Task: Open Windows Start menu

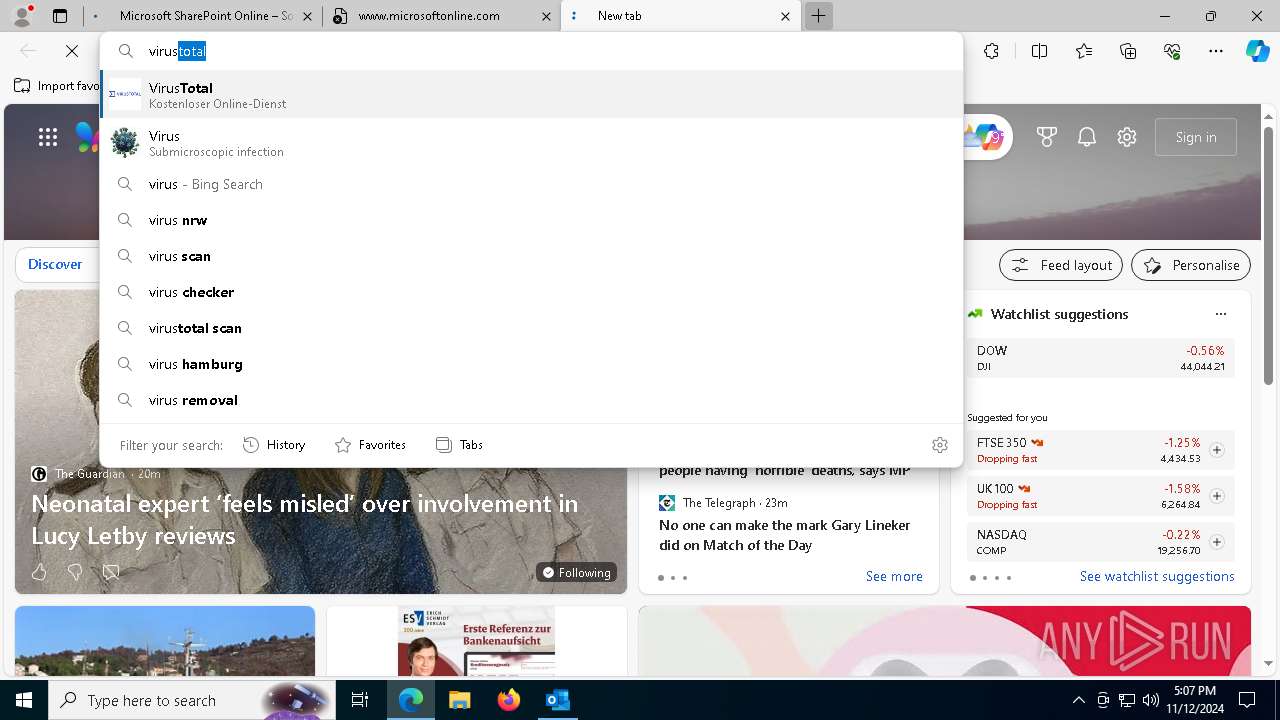Action: [24, 700]
